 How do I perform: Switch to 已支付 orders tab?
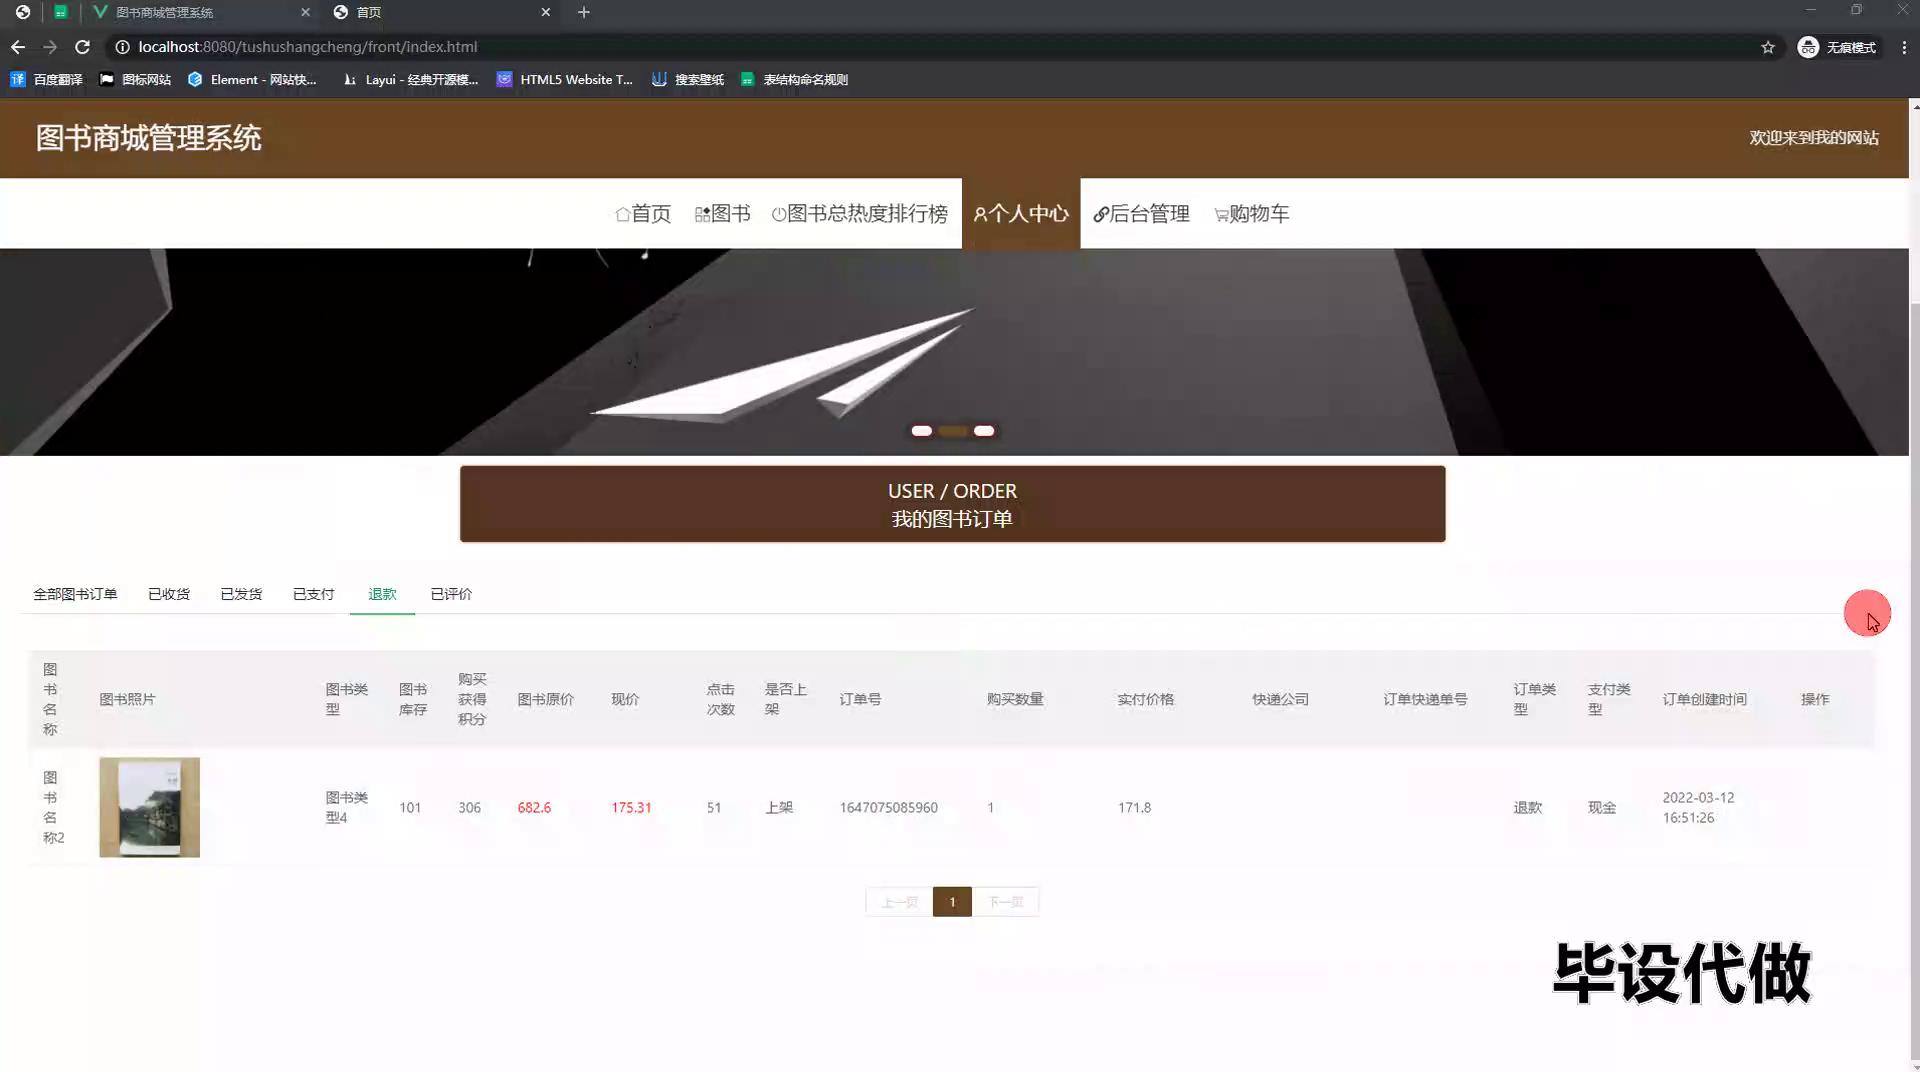tap(313, 594)
